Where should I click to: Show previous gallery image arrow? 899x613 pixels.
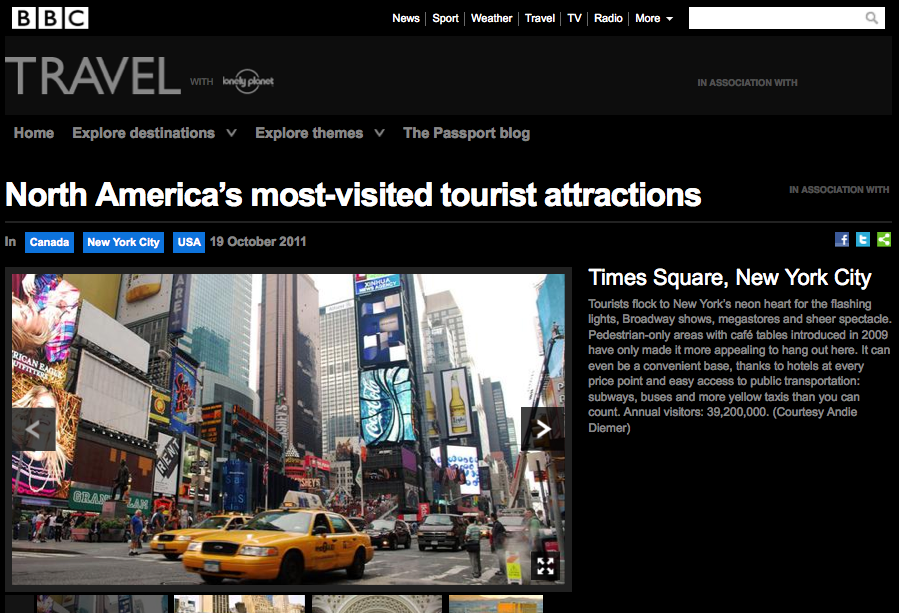click(34, 428)
